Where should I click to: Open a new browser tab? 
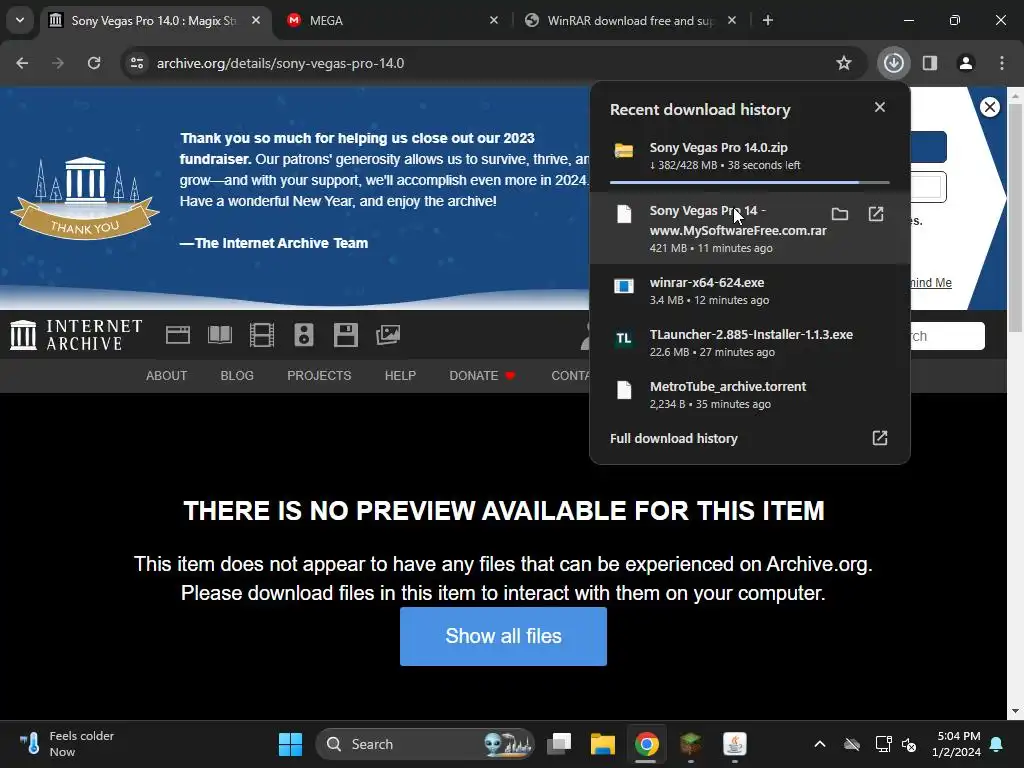[x=768, y=20]
